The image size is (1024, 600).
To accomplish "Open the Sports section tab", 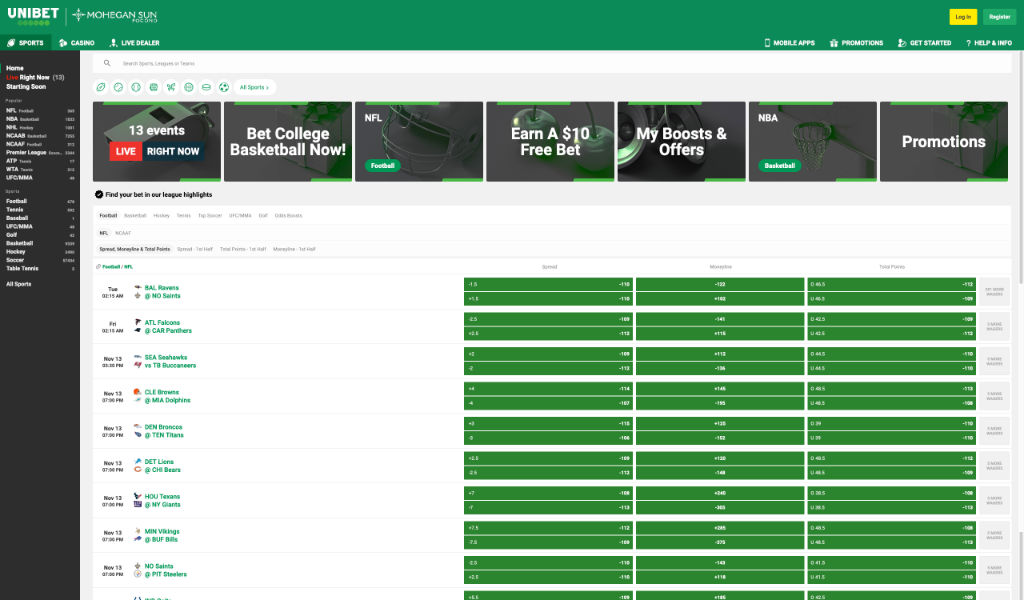I will pyautogui.click(x=25, y=42).
